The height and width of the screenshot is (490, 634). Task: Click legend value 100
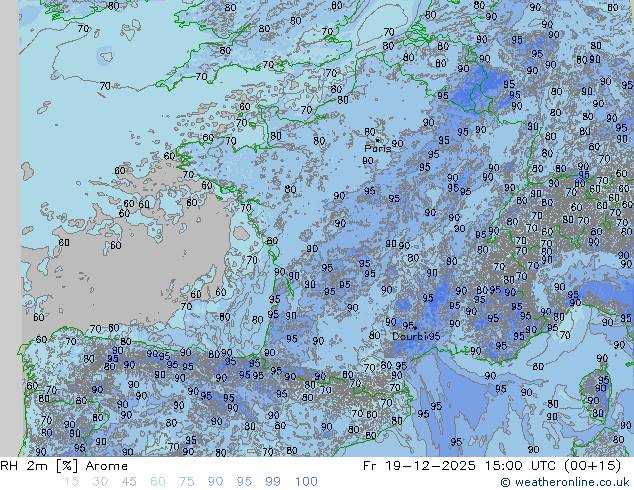point(306,482)
